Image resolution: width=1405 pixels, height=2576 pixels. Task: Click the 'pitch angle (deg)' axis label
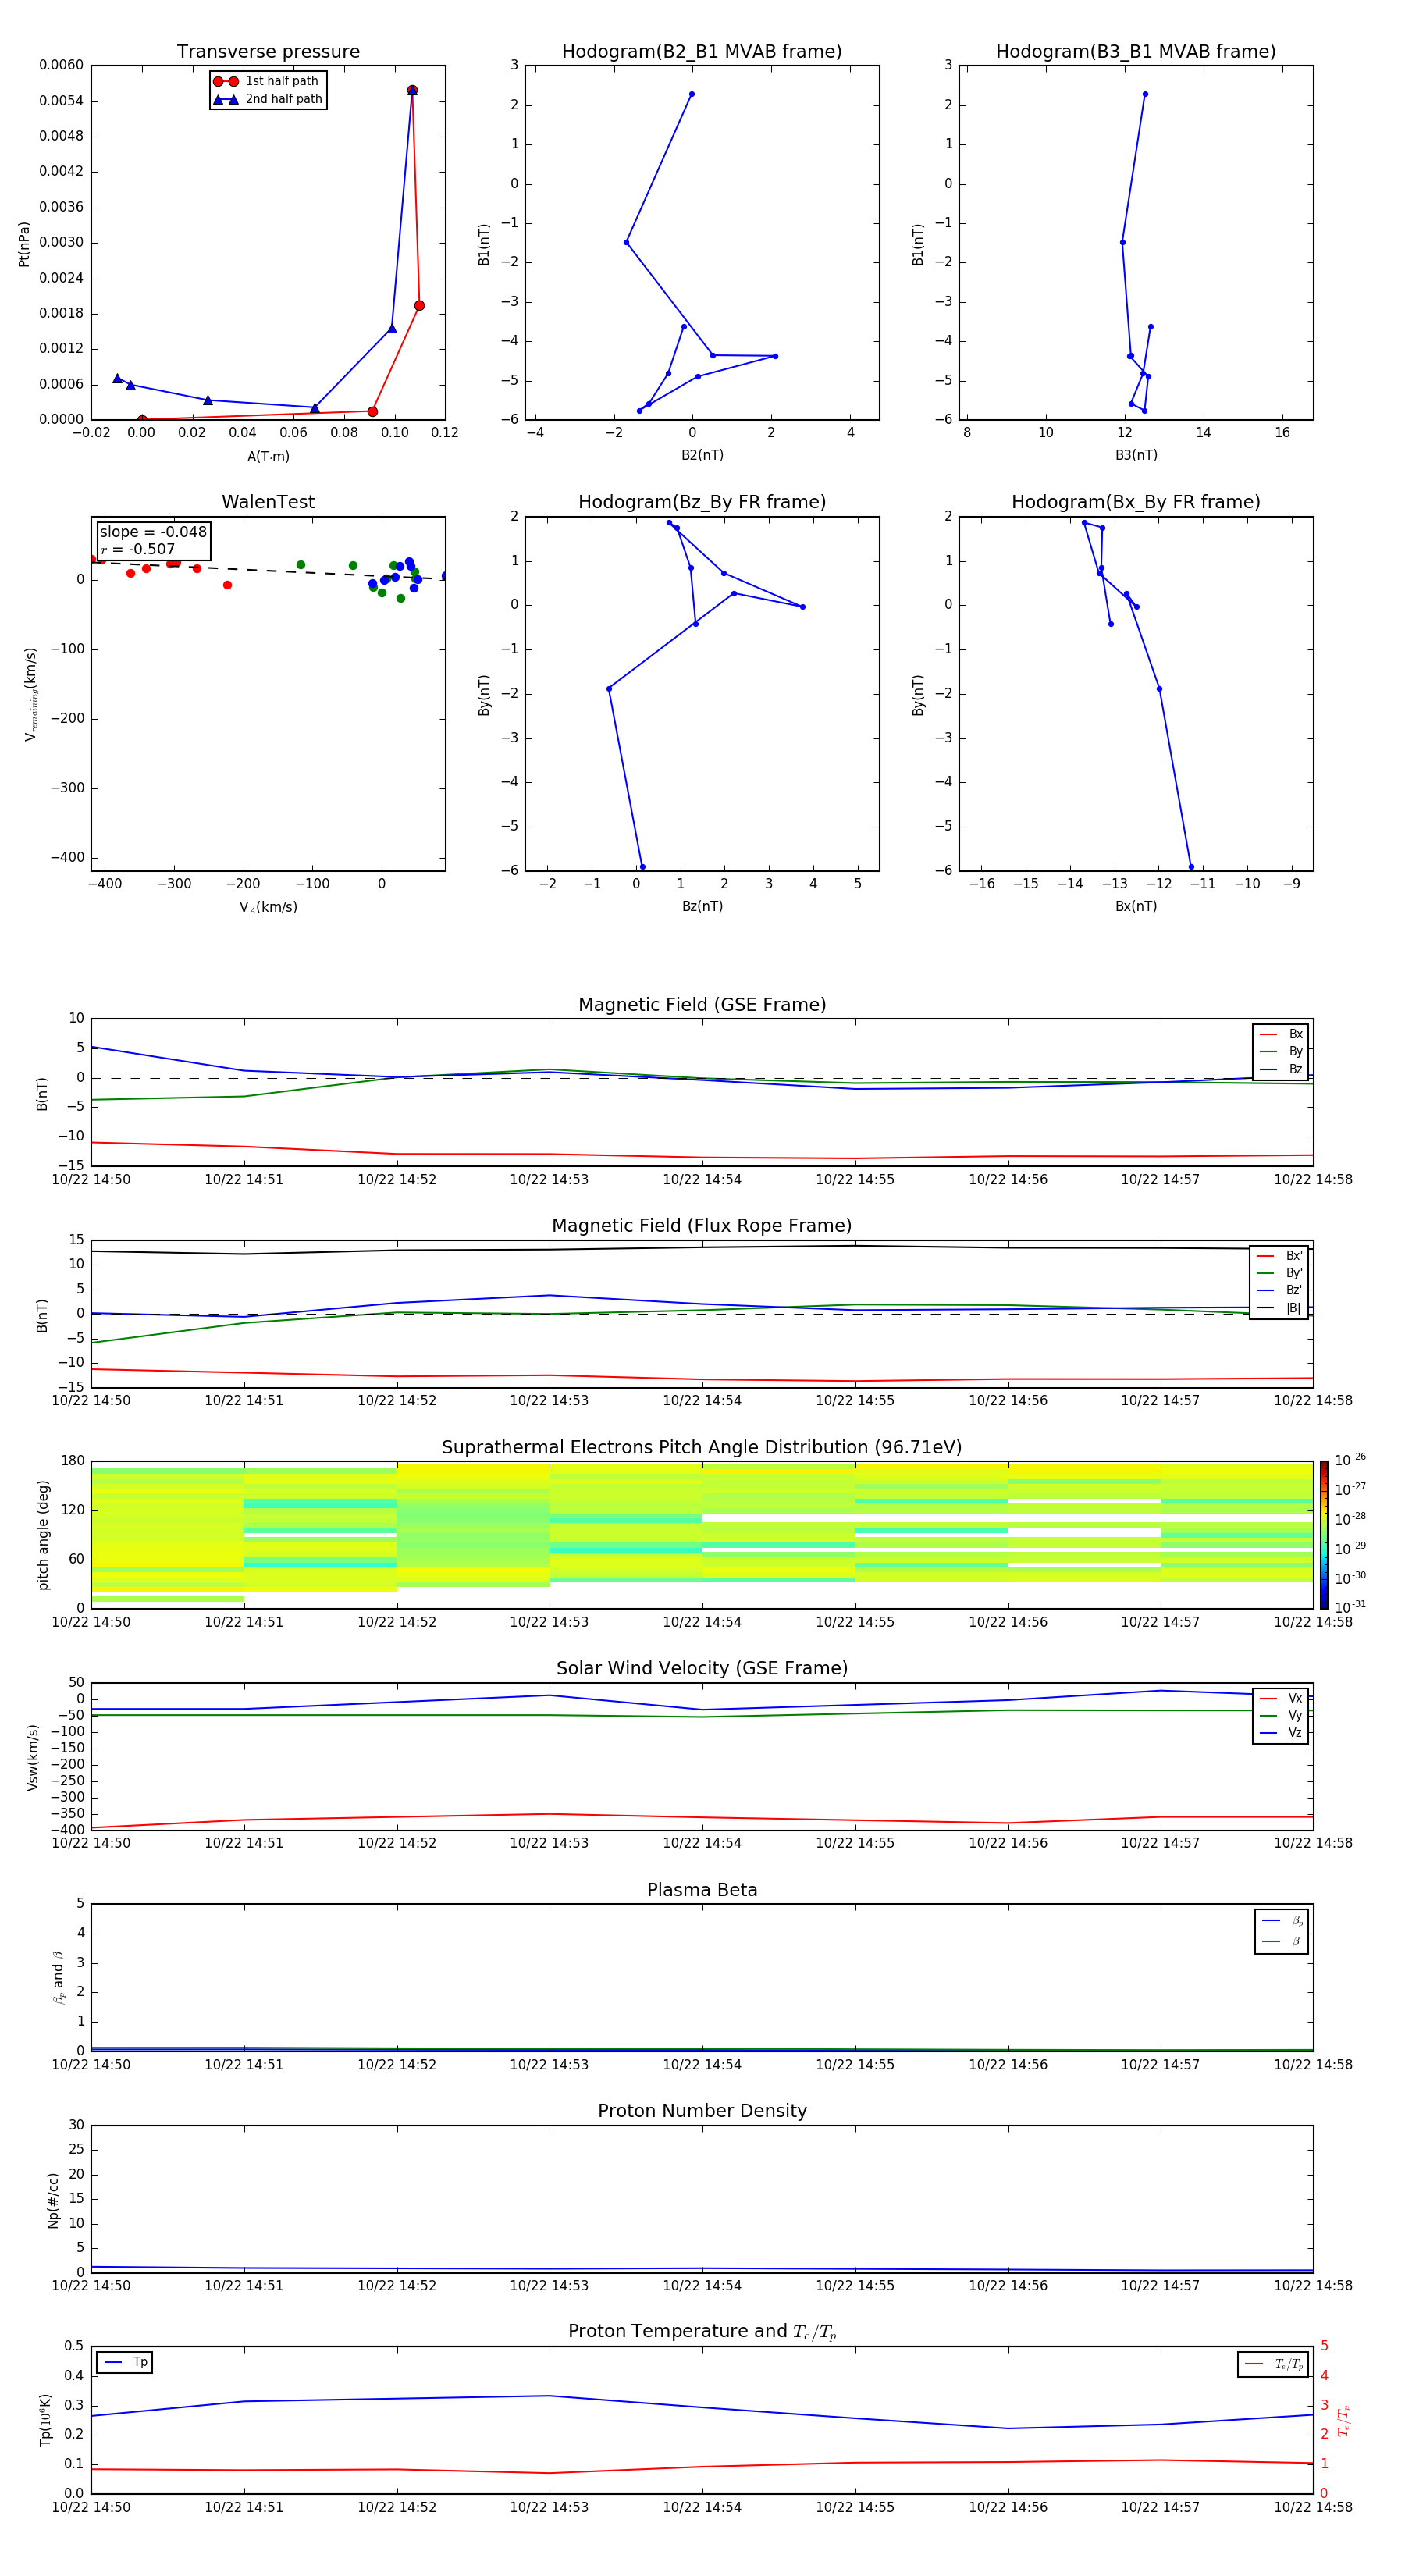43,1535
